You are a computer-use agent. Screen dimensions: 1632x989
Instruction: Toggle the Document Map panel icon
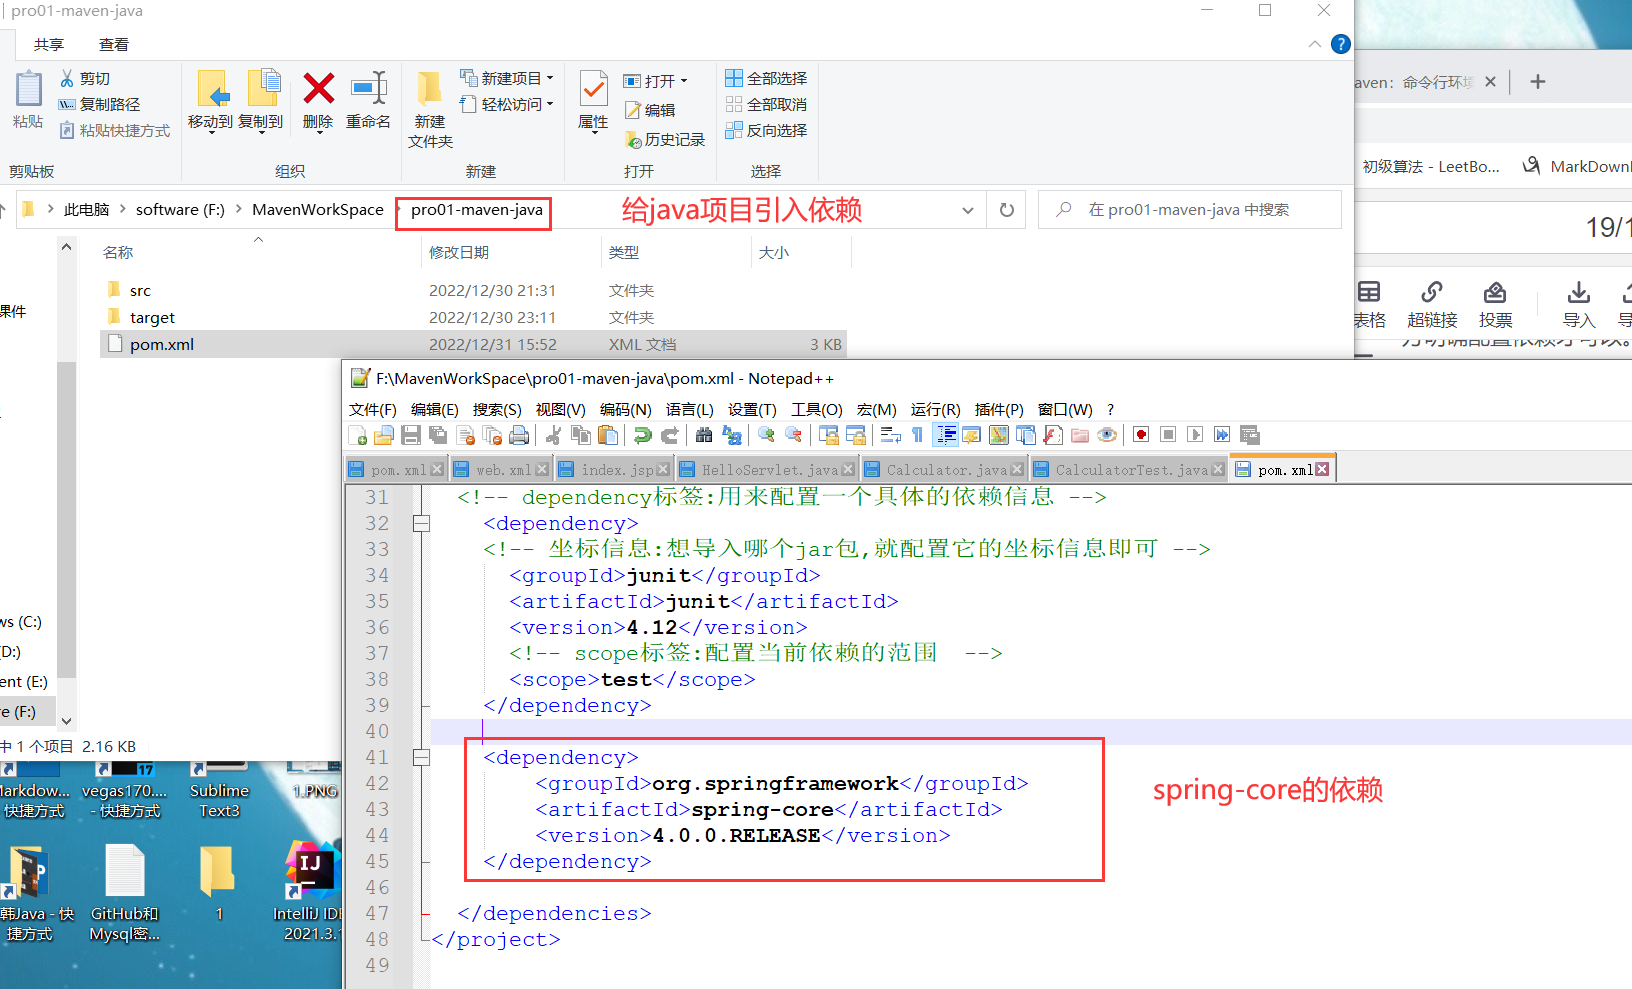999,435
